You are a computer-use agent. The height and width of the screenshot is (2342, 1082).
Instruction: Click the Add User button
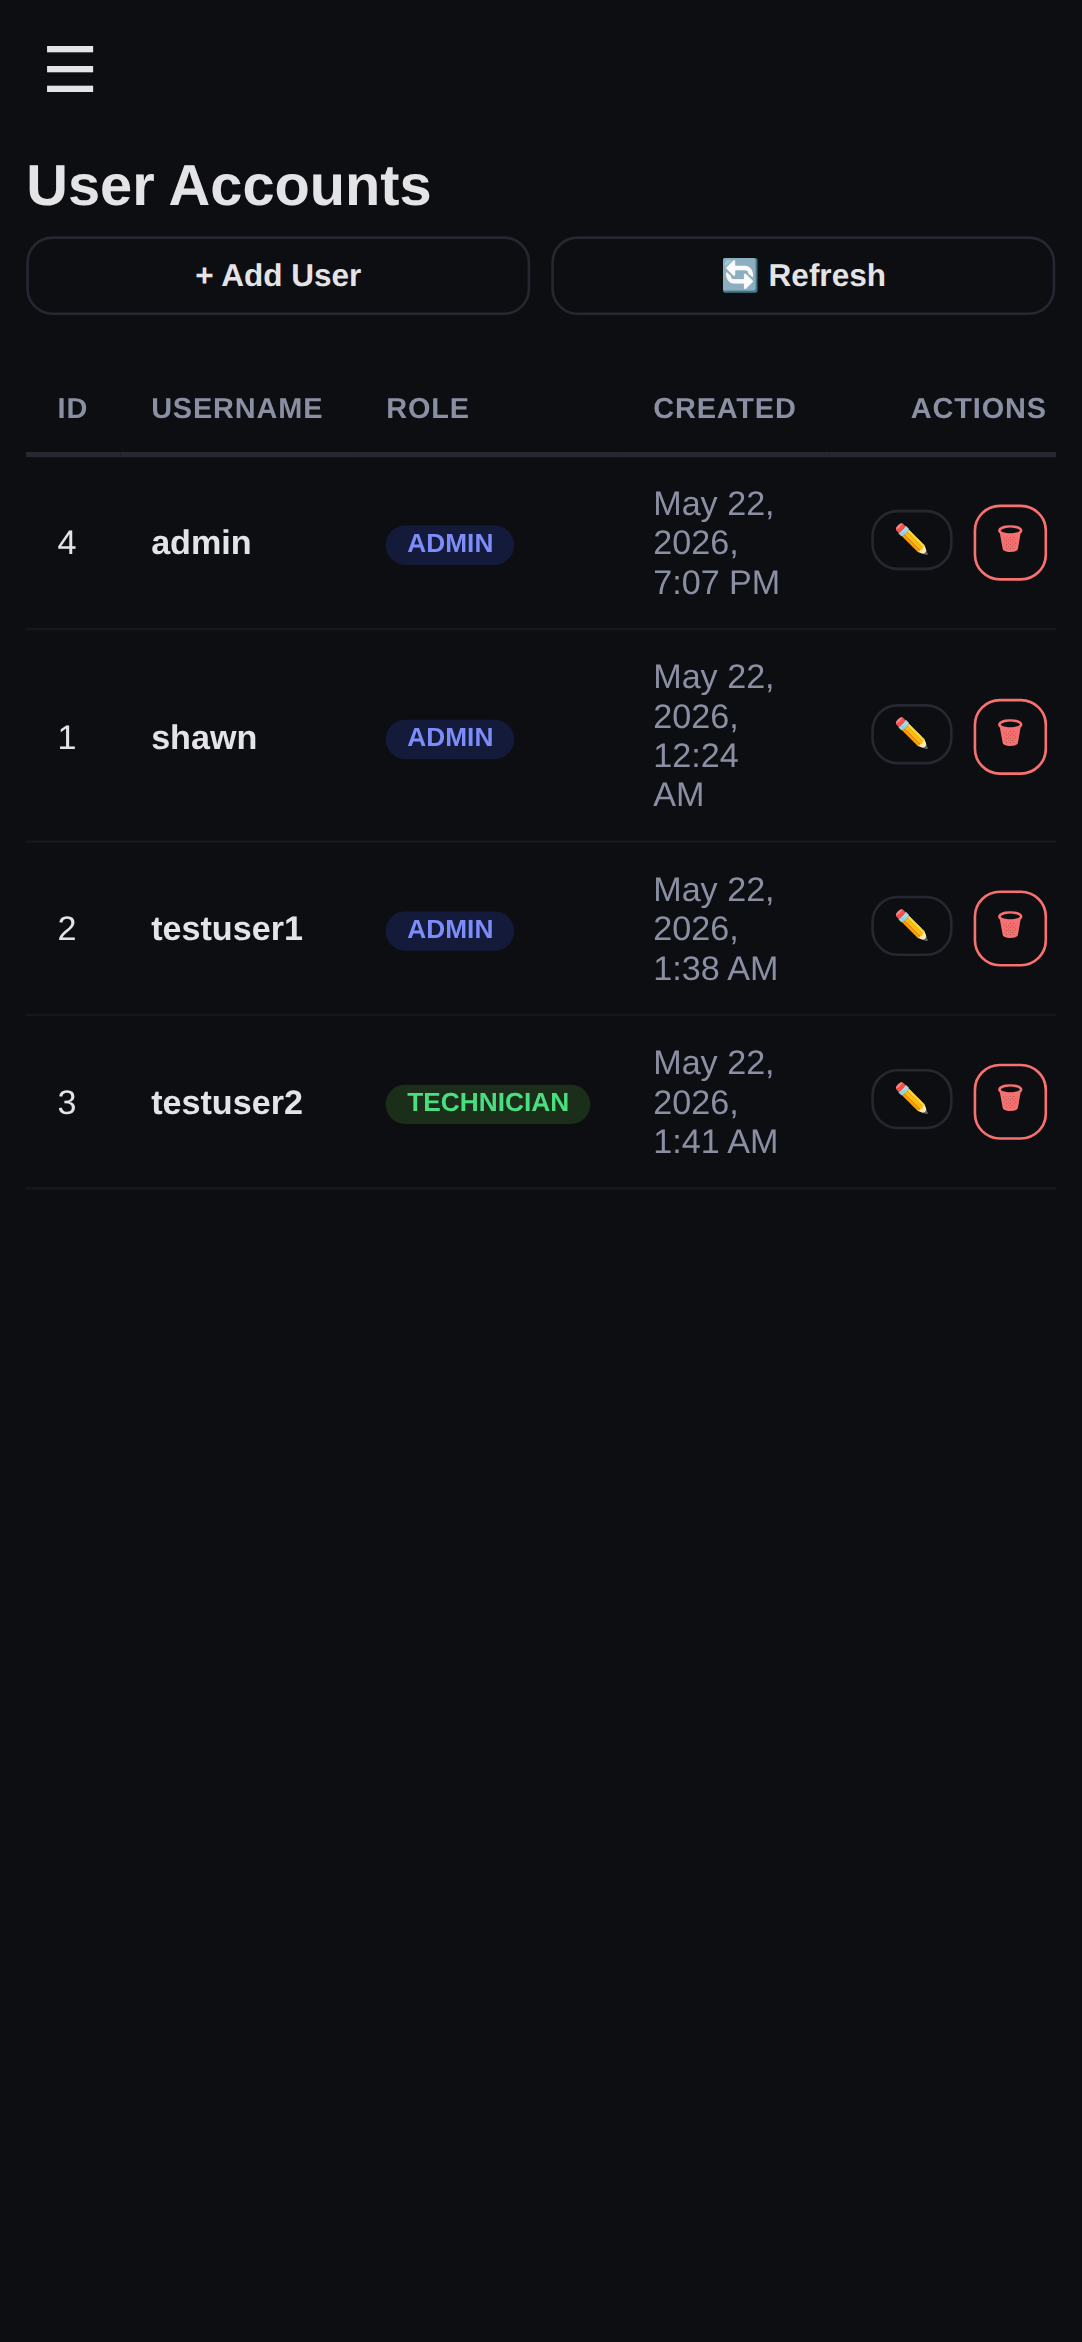point(278,275)
